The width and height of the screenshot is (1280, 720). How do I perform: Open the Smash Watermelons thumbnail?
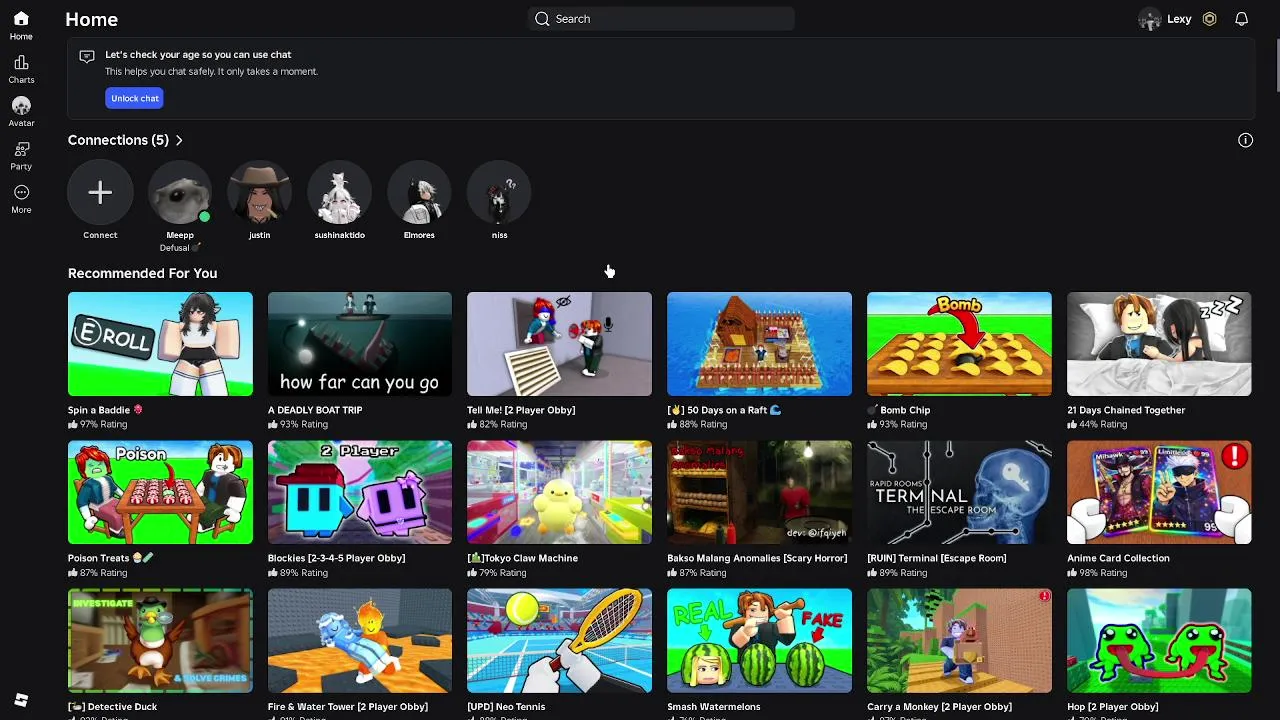[x=759, y=640]
